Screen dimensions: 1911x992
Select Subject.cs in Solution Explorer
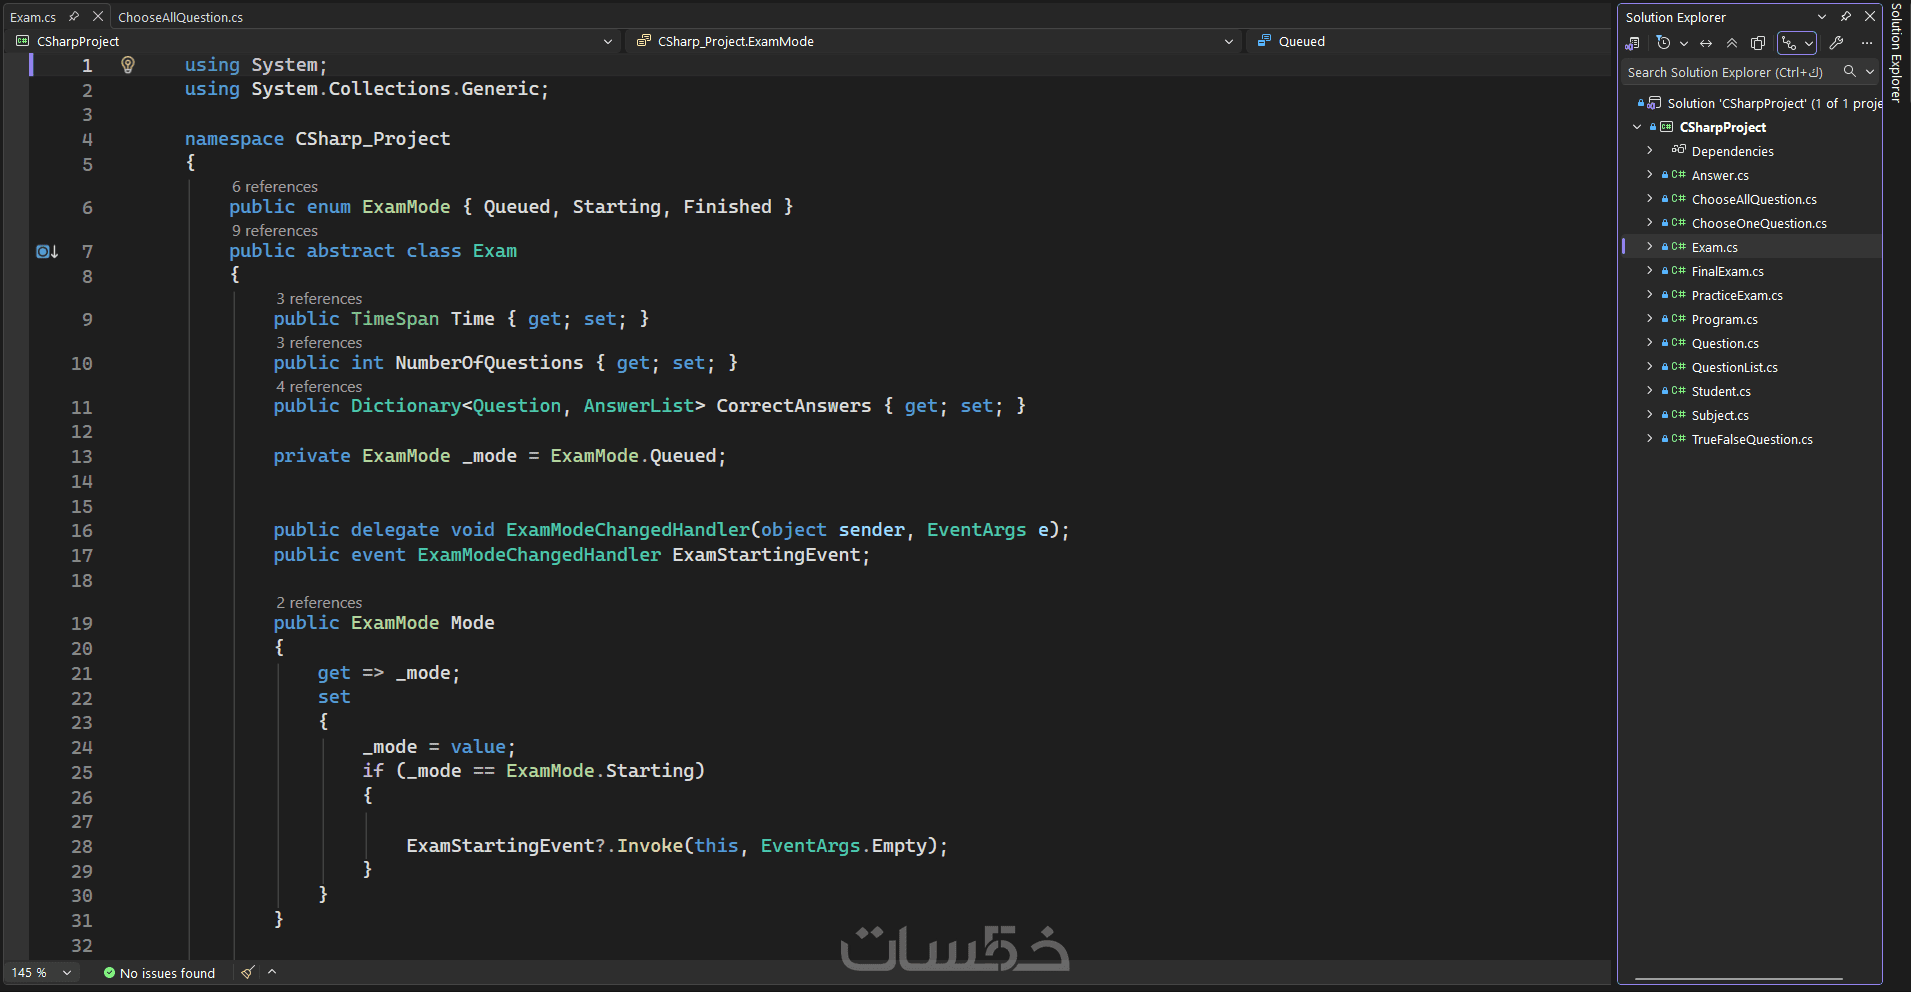point(1720,415)
